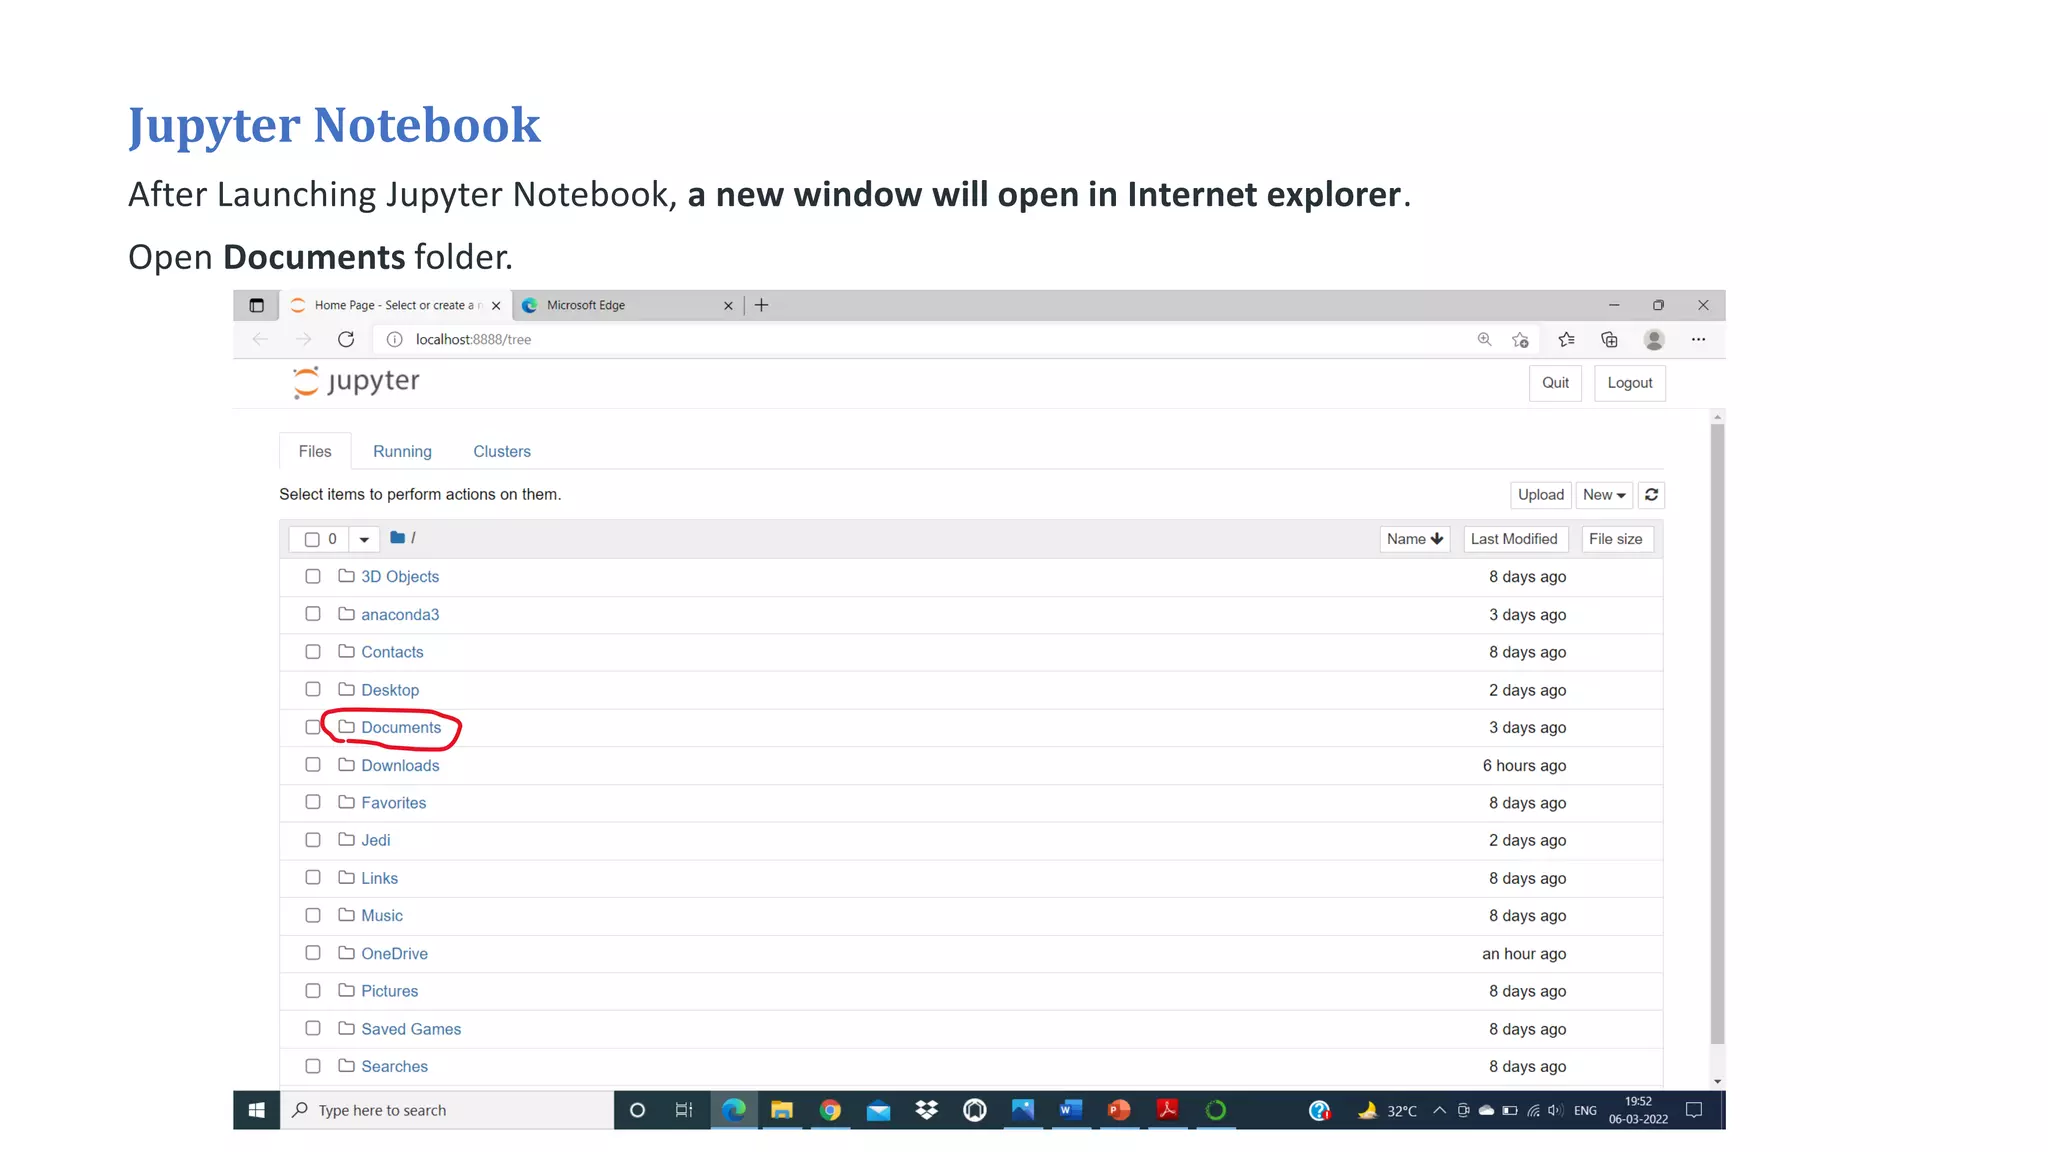Screen dimensions: 2048x1152
Task: Open Microsoft Edge from the taskbar
Action: [x=734, y=1110]
